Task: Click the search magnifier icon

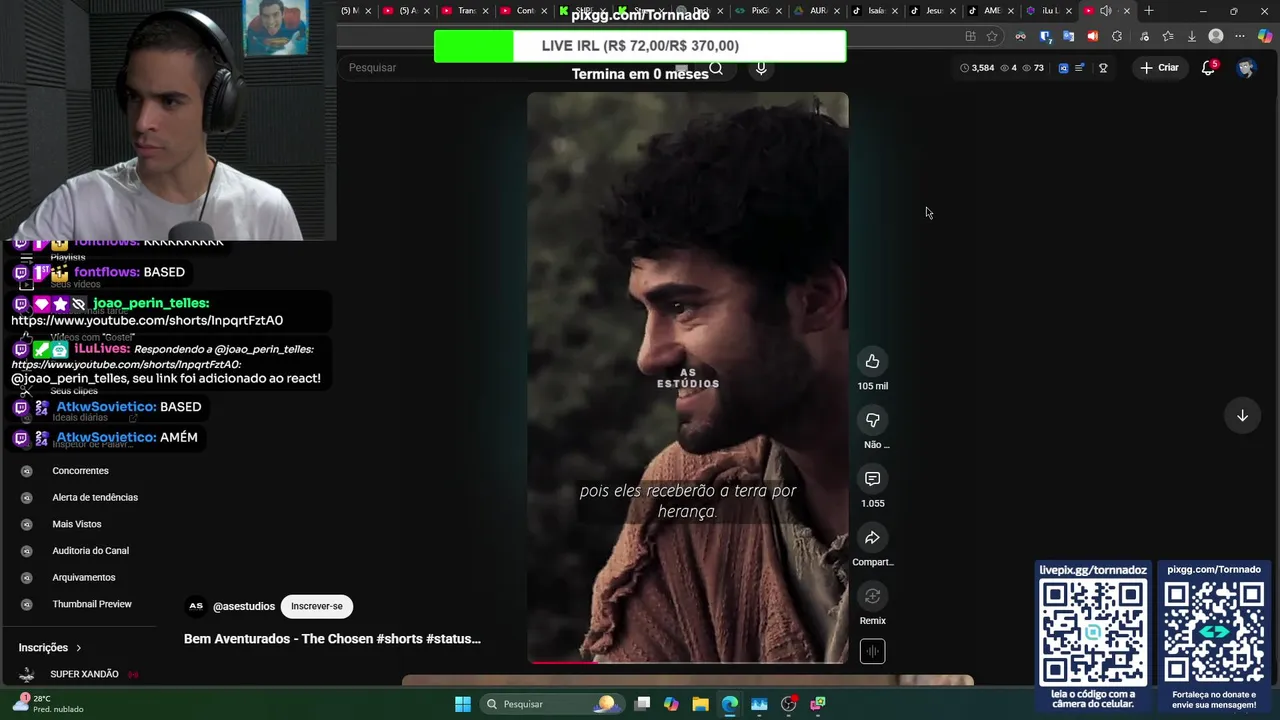Action: pyautogui.click(x=716, y=68)
